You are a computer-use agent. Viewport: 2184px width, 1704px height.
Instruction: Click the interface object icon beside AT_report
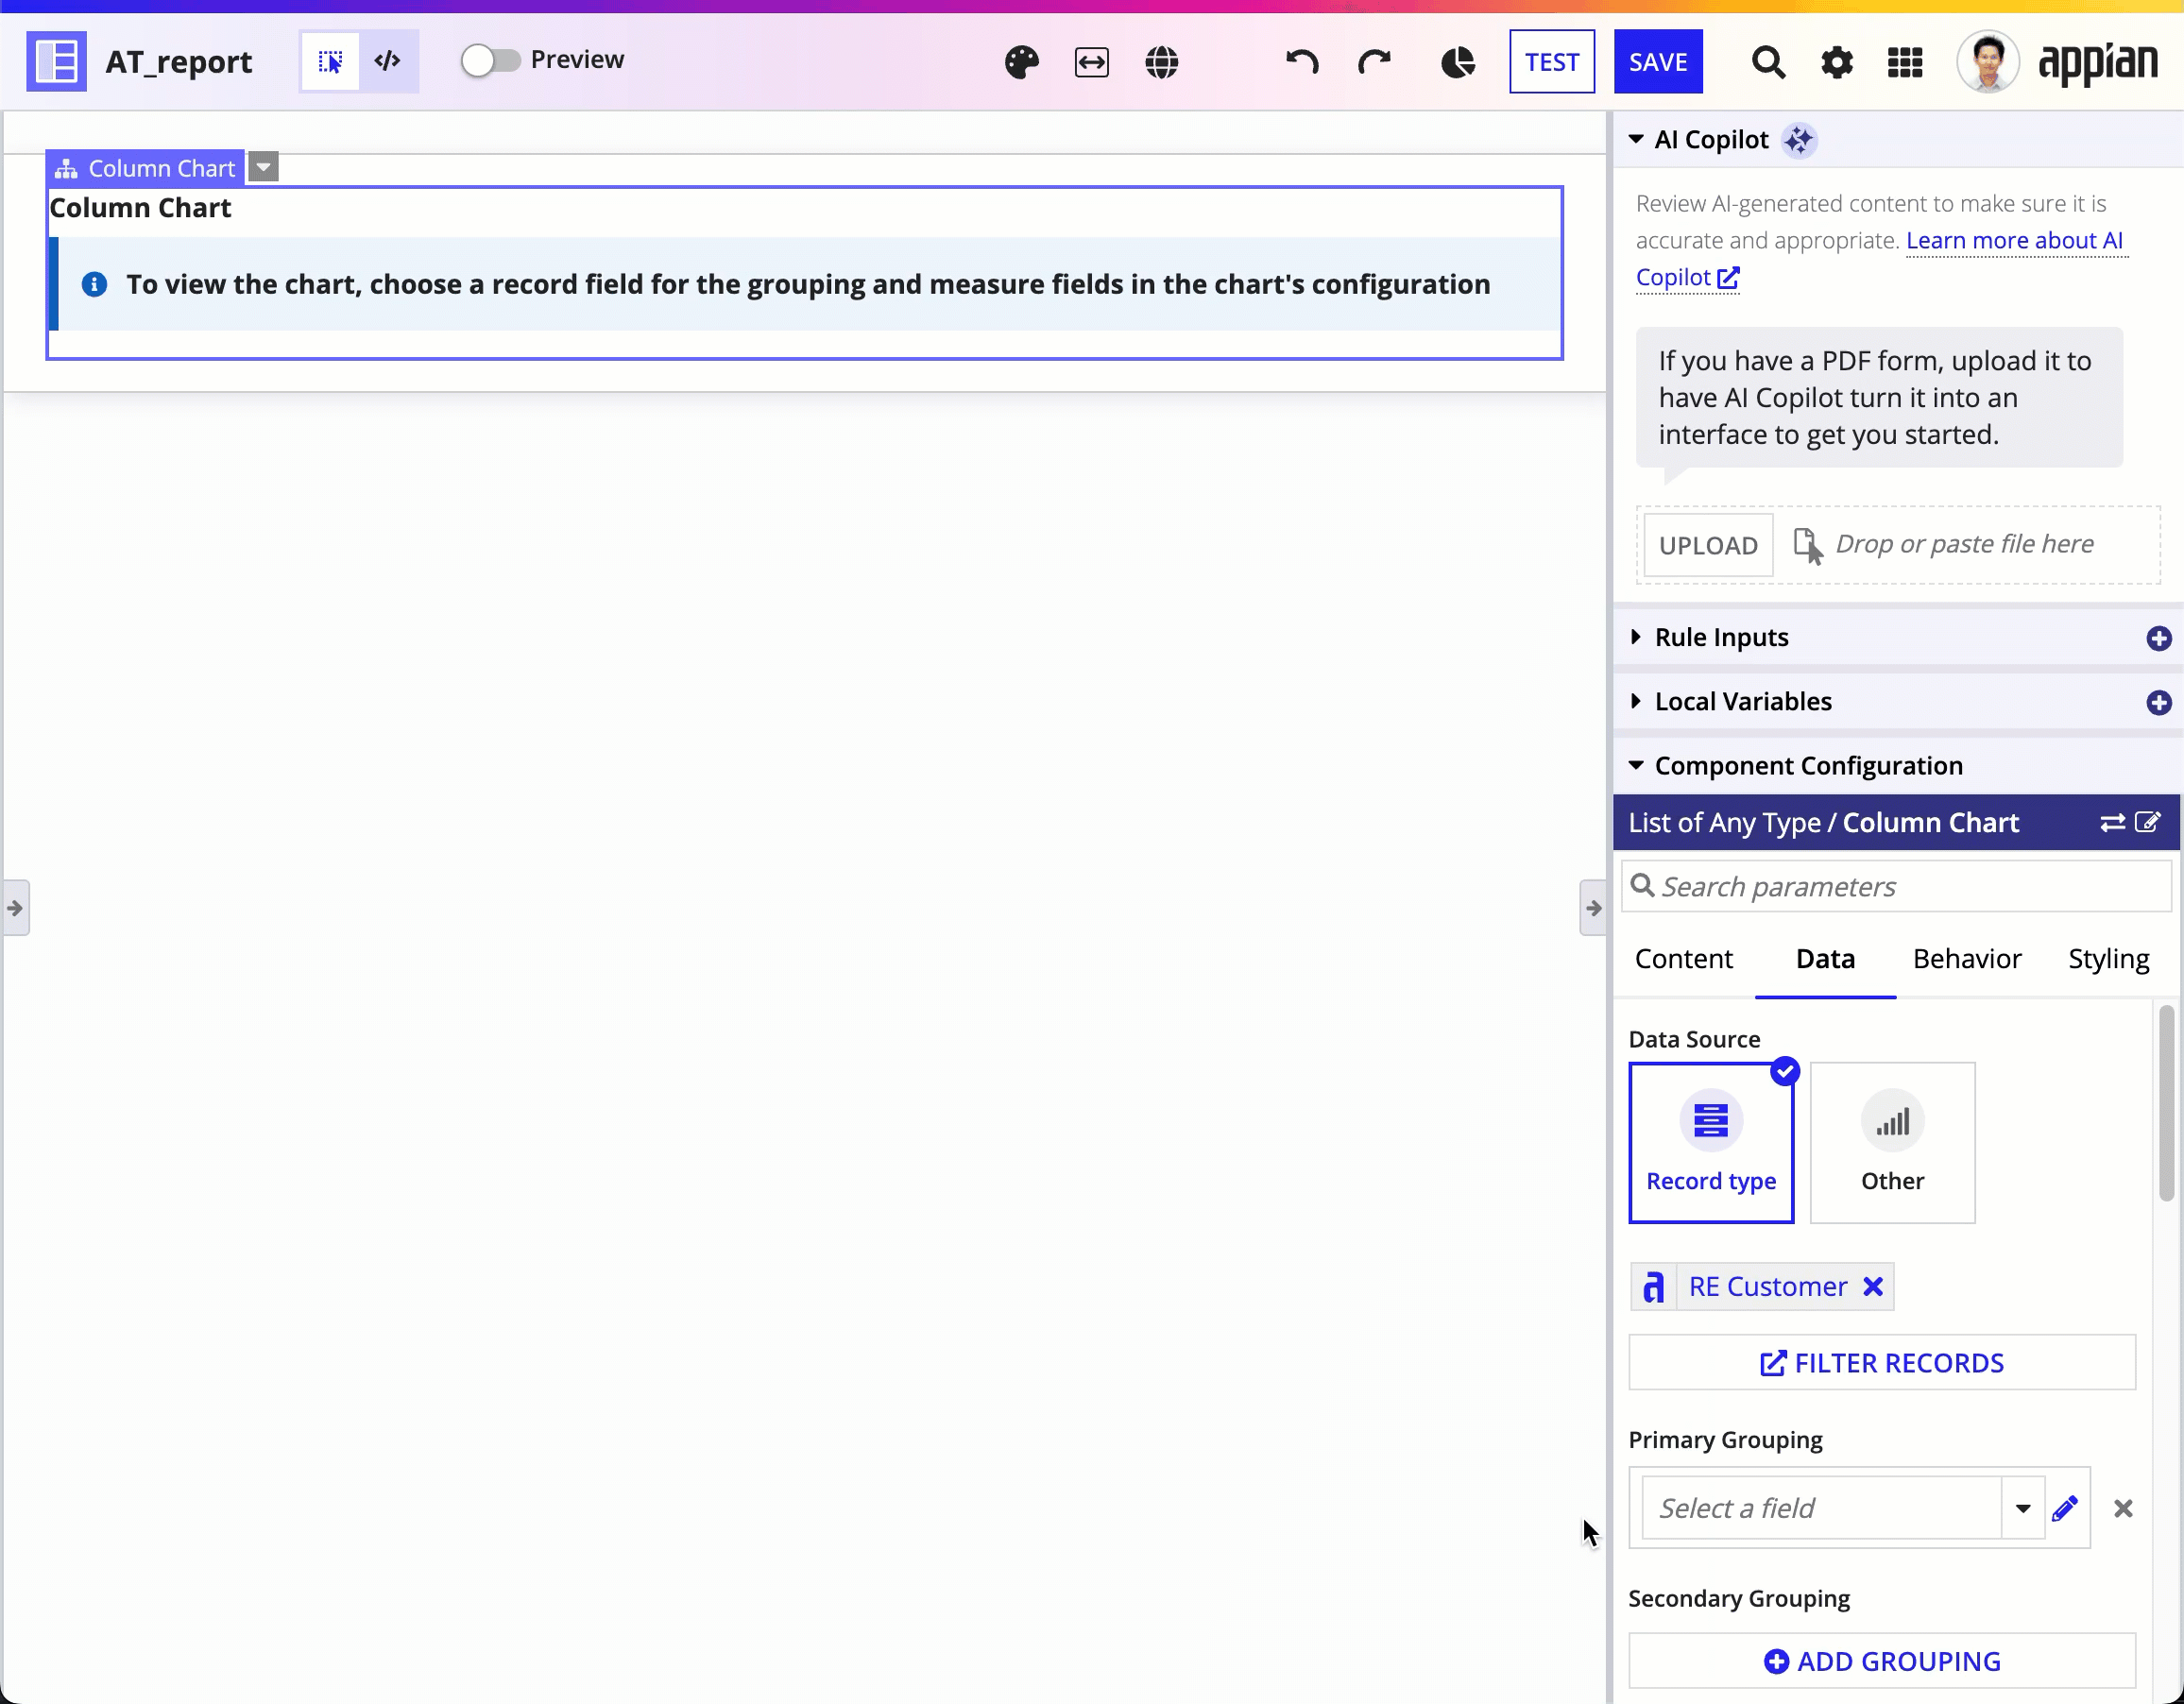57,62
